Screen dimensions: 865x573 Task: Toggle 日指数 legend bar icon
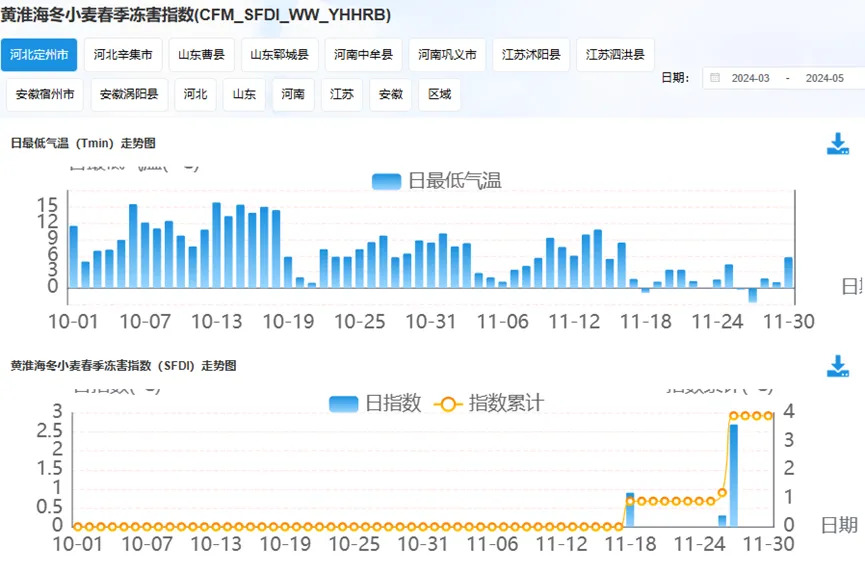343,404
